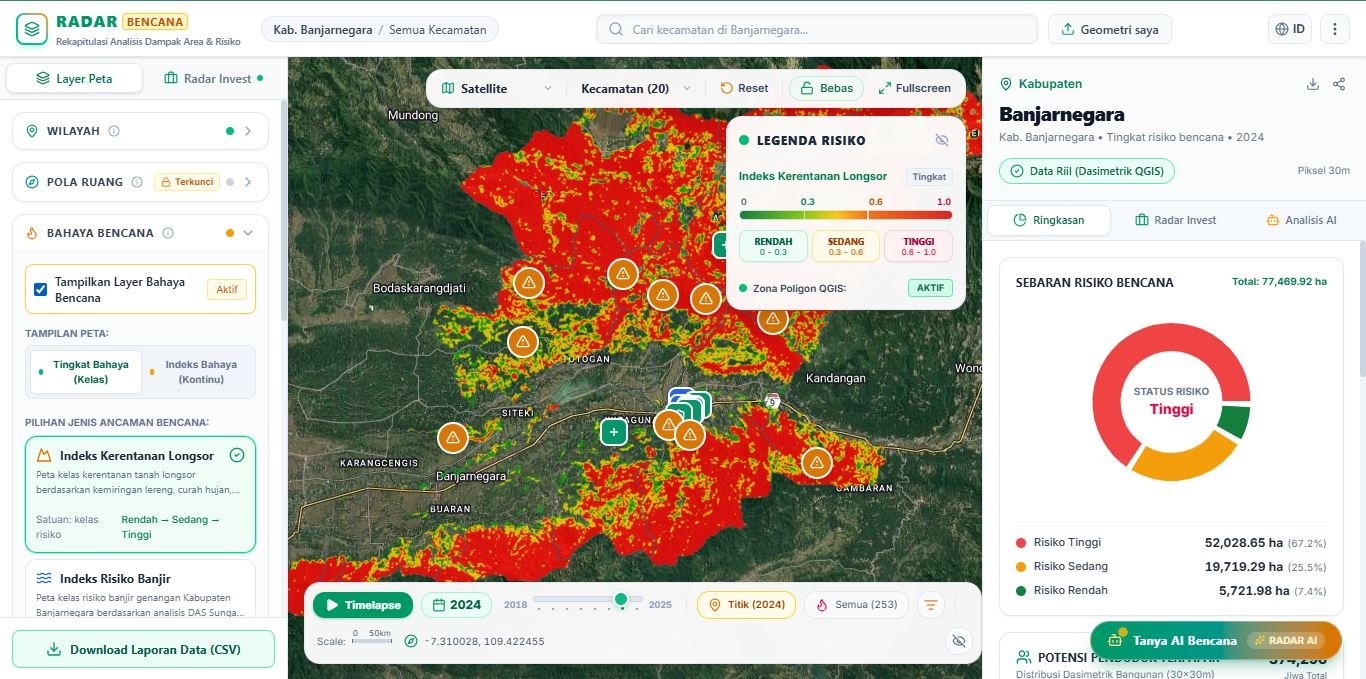1366x679 pixels.
Task: Switch to left sidebar Radar Invest tab
Action: tap(213, 78)
